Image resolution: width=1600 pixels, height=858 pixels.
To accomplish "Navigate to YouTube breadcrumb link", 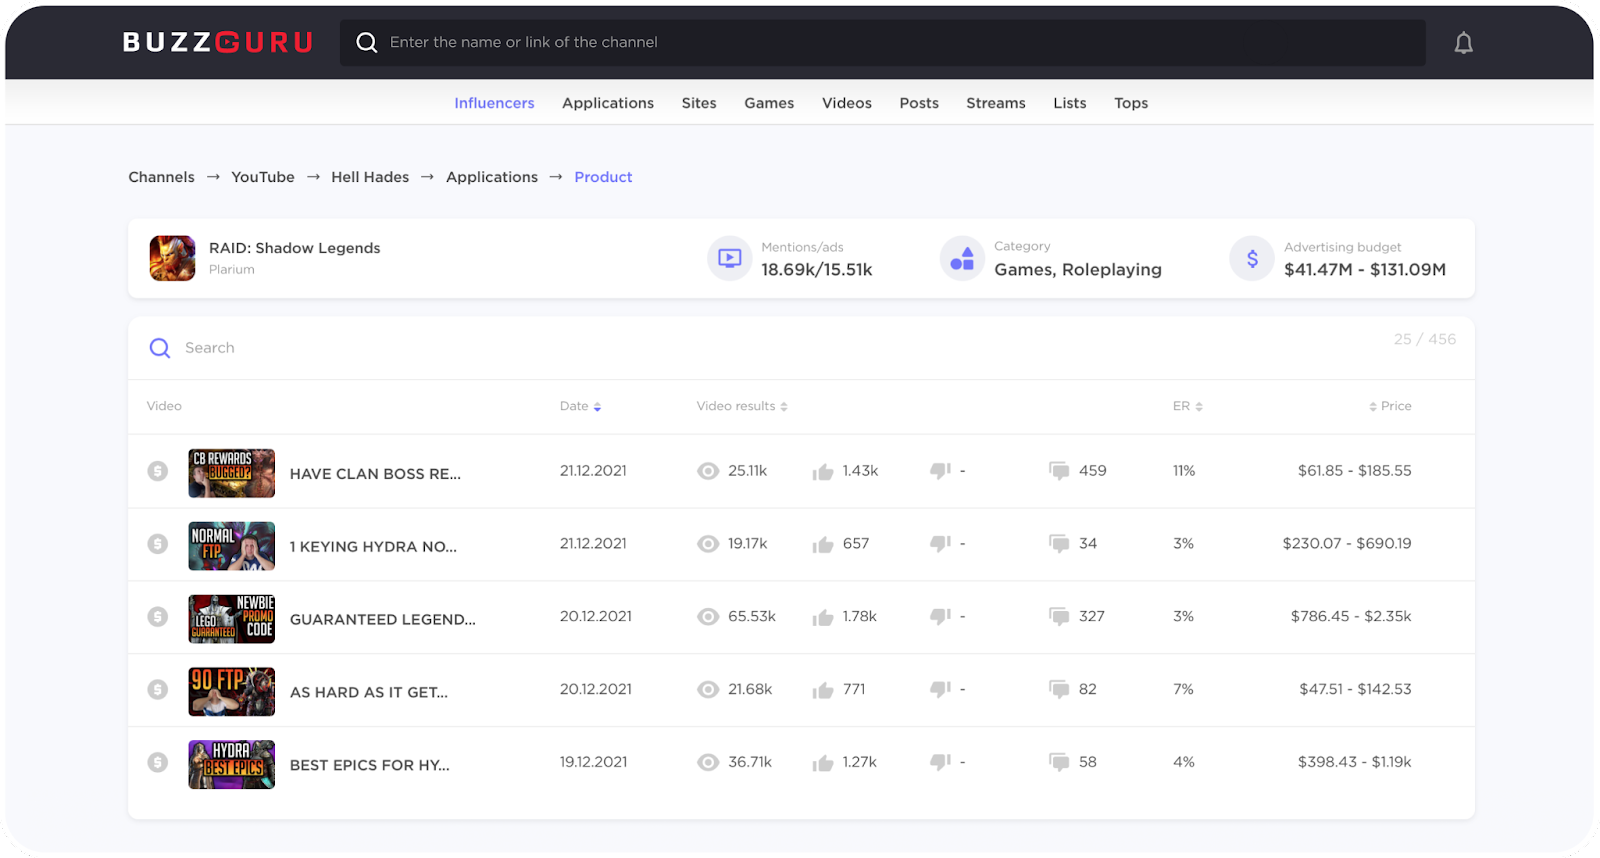I will point(263,177).
